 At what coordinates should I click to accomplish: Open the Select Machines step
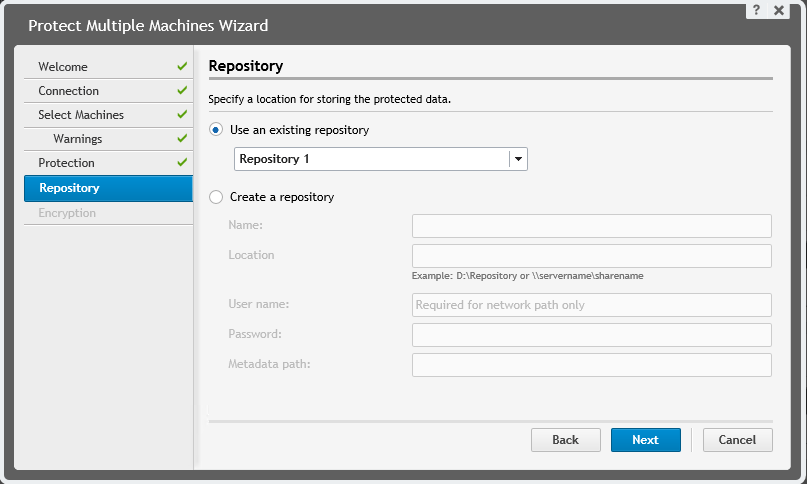[81, 115]
